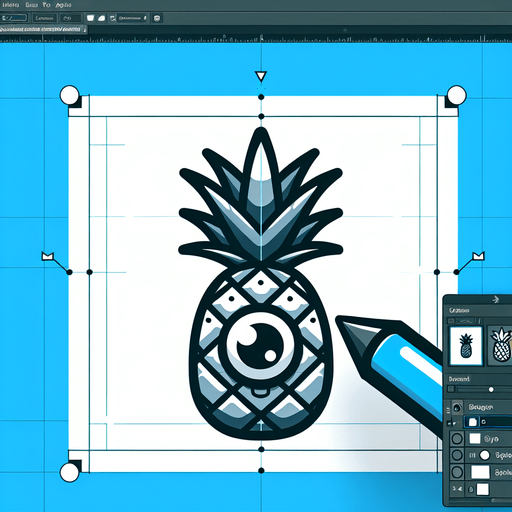The image size is (512, 512).
Task: Click the top-left toolbar input field
Action: tap(14, 18)
